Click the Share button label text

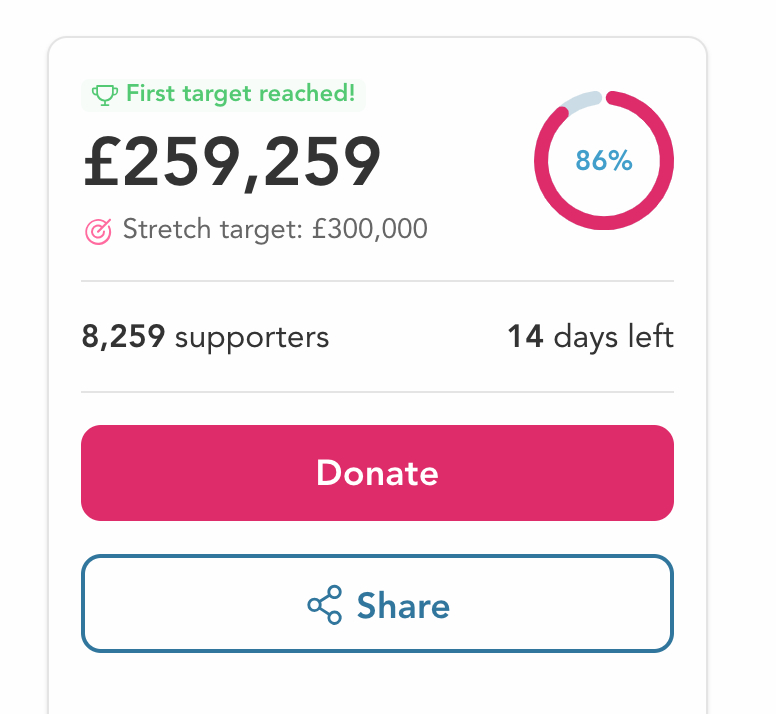403,605
